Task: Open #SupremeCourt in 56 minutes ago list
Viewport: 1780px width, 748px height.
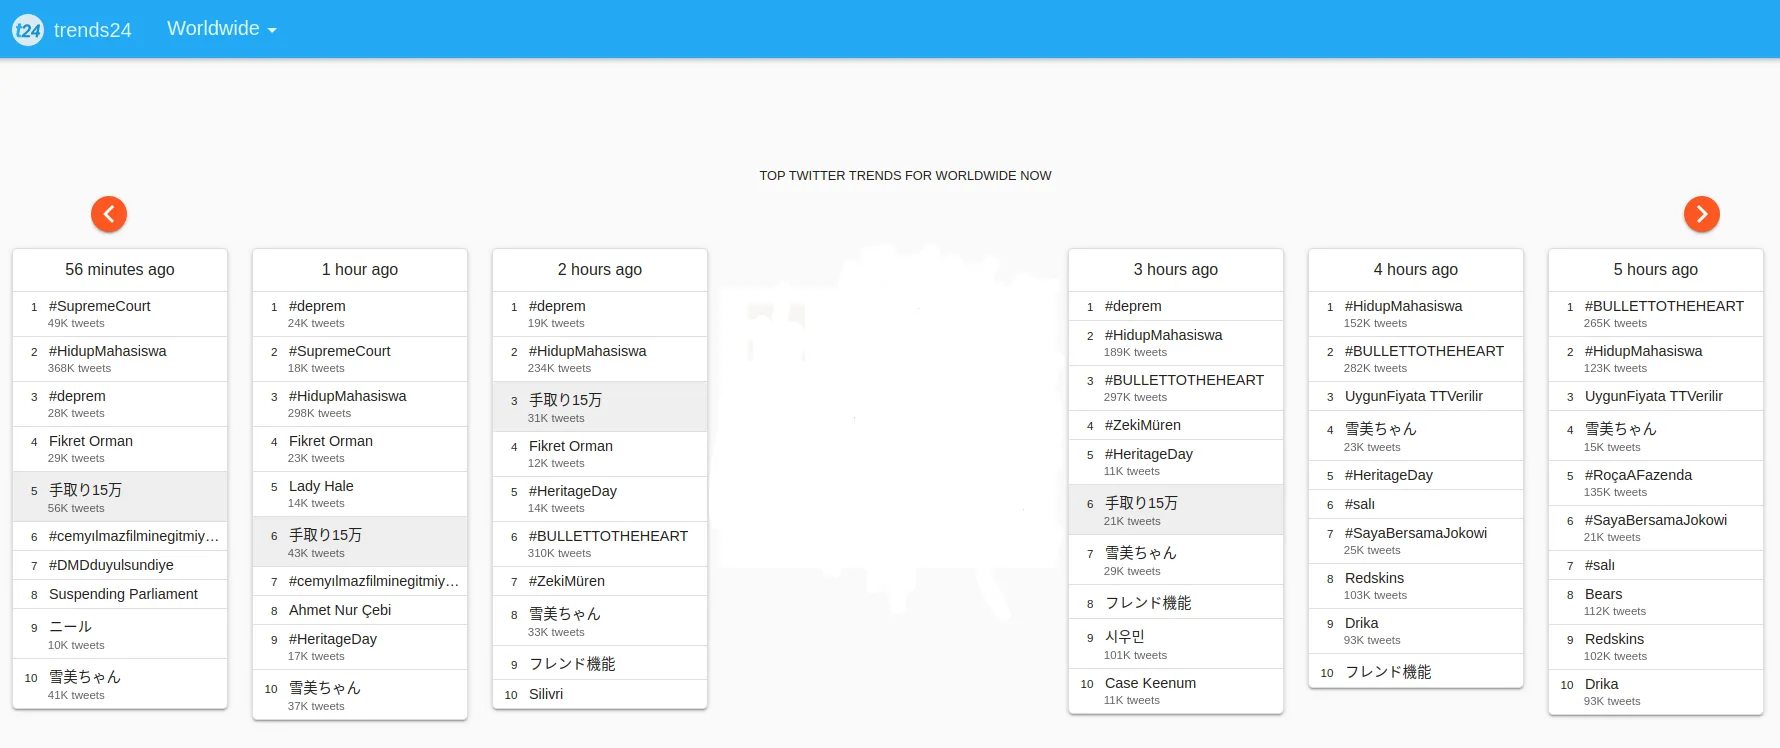Action: (x=100, y=306)
